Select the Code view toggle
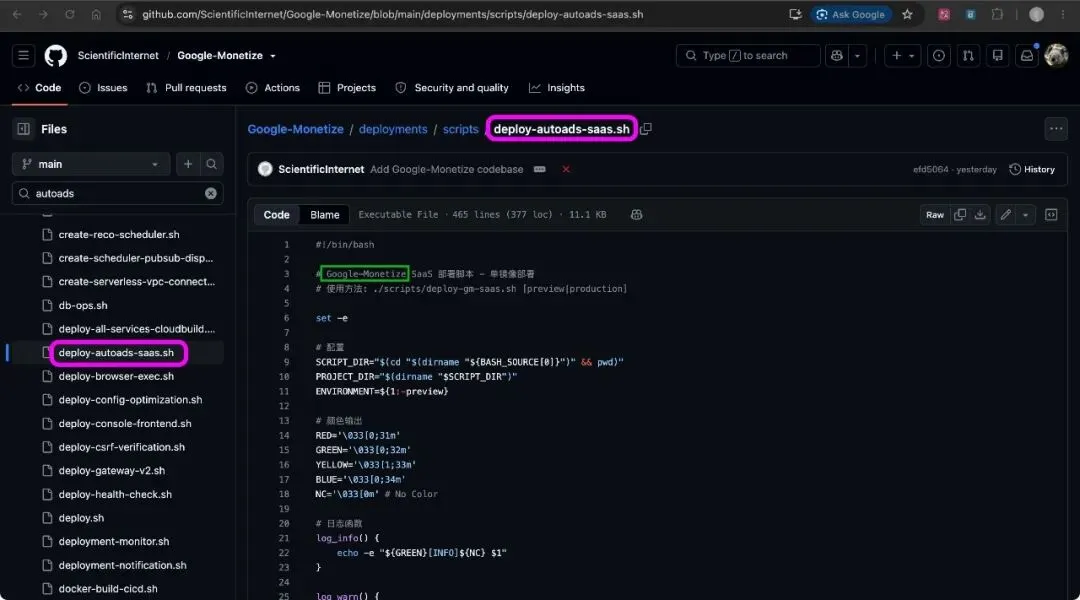This screenshot has width=1080, height=600. (276, 215)
